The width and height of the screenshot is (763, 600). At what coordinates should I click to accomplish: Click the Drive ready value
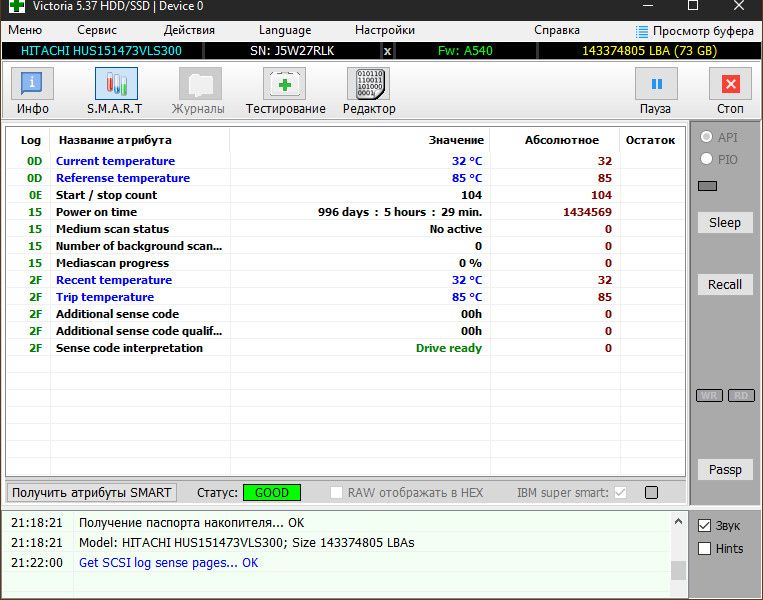449,348
